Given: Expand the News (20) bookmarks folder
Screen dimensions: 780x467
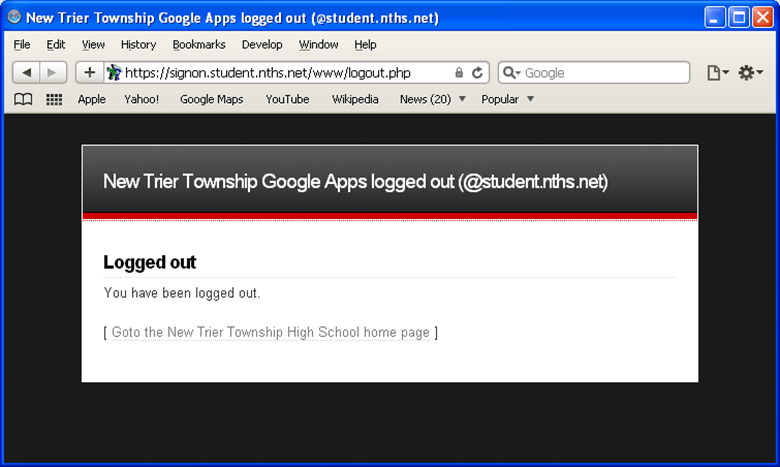Looking at the screenshot, I should point(433,99).
